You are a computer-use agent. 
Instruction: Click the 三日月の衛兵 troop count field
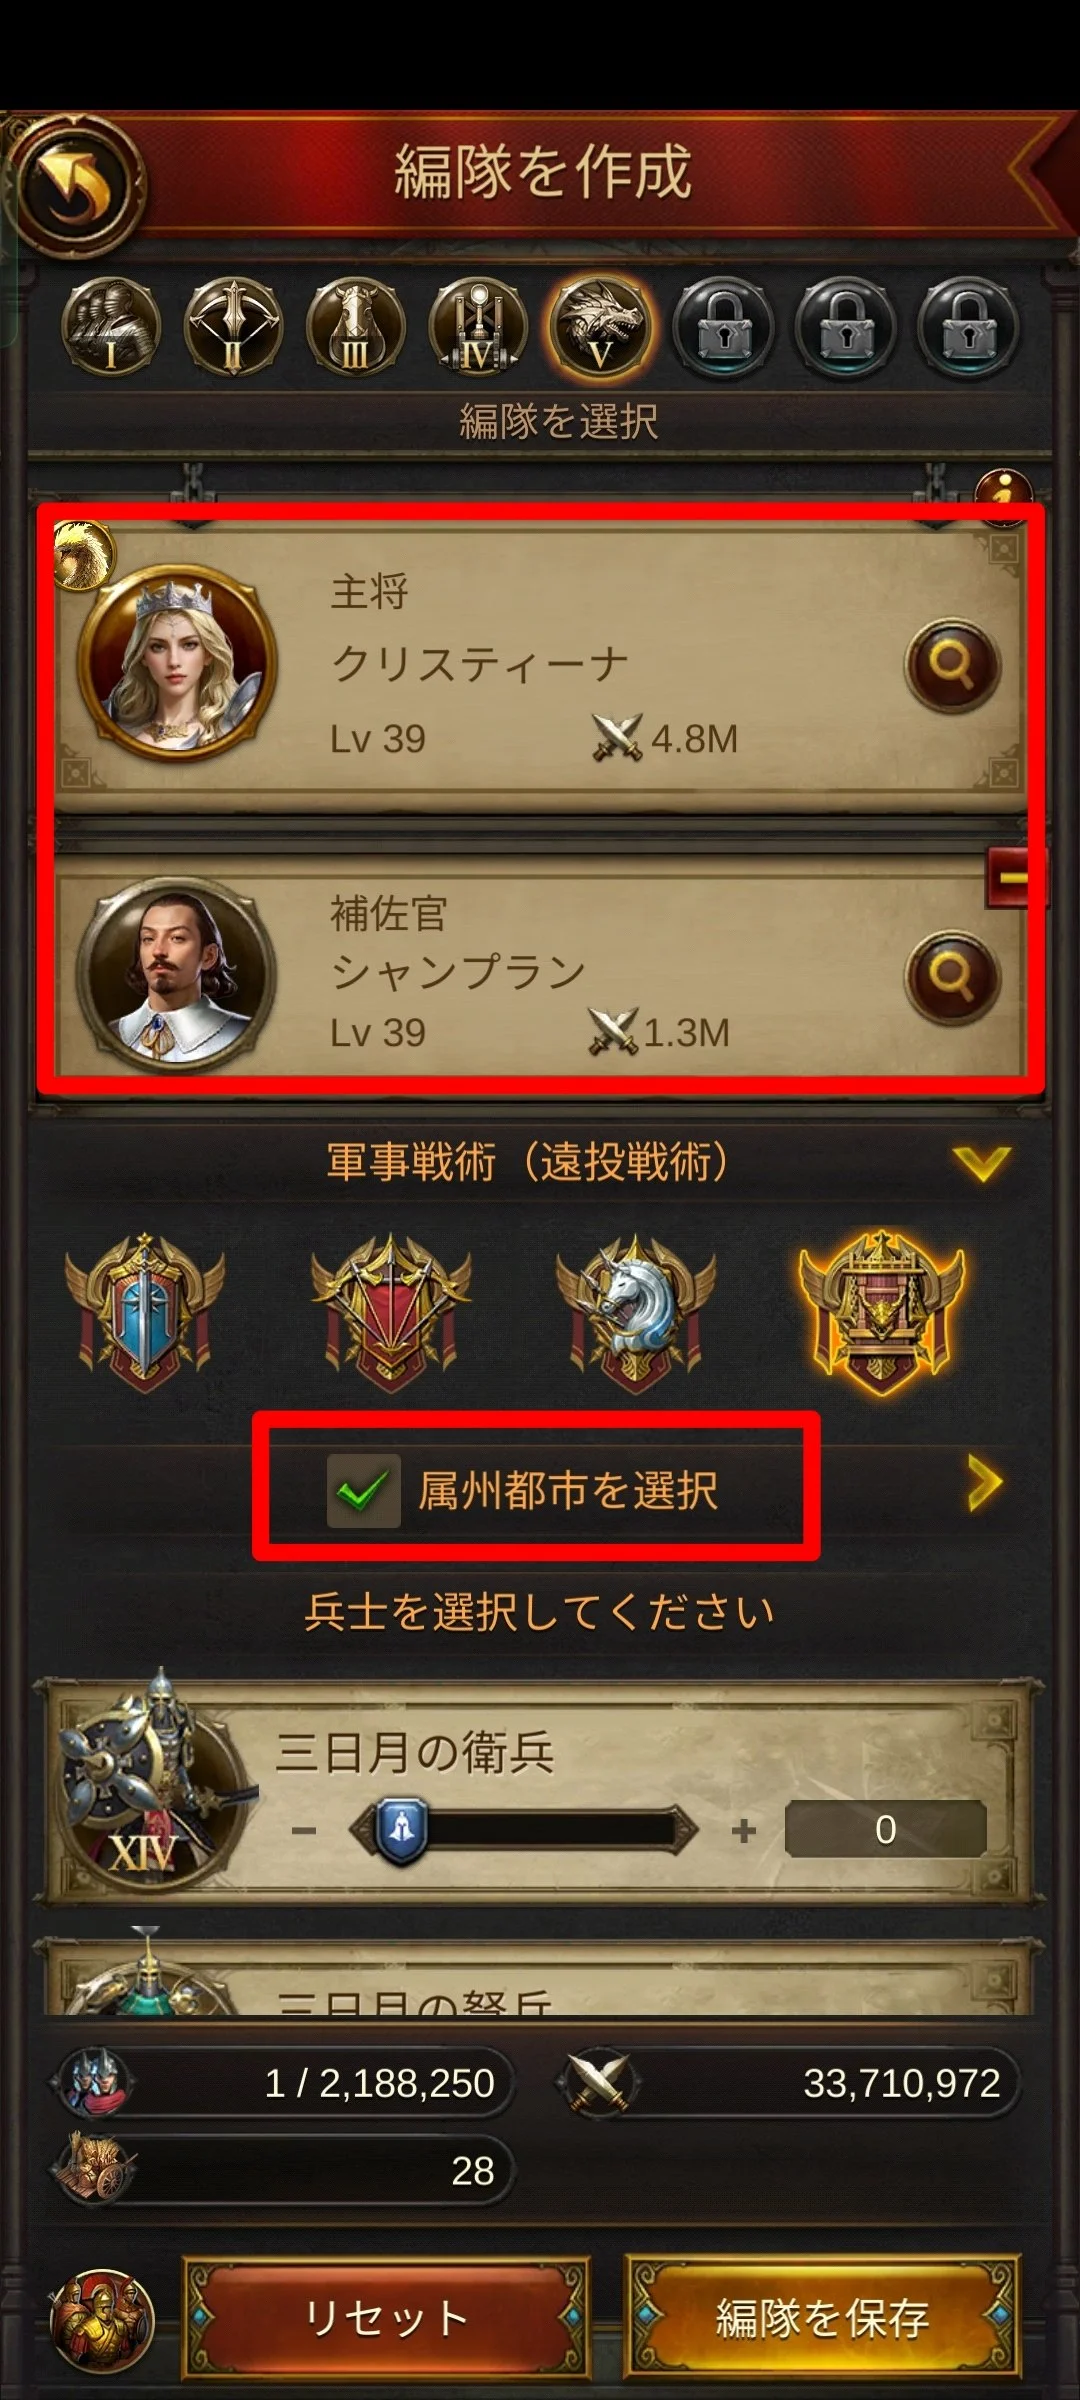(886, 1829)
